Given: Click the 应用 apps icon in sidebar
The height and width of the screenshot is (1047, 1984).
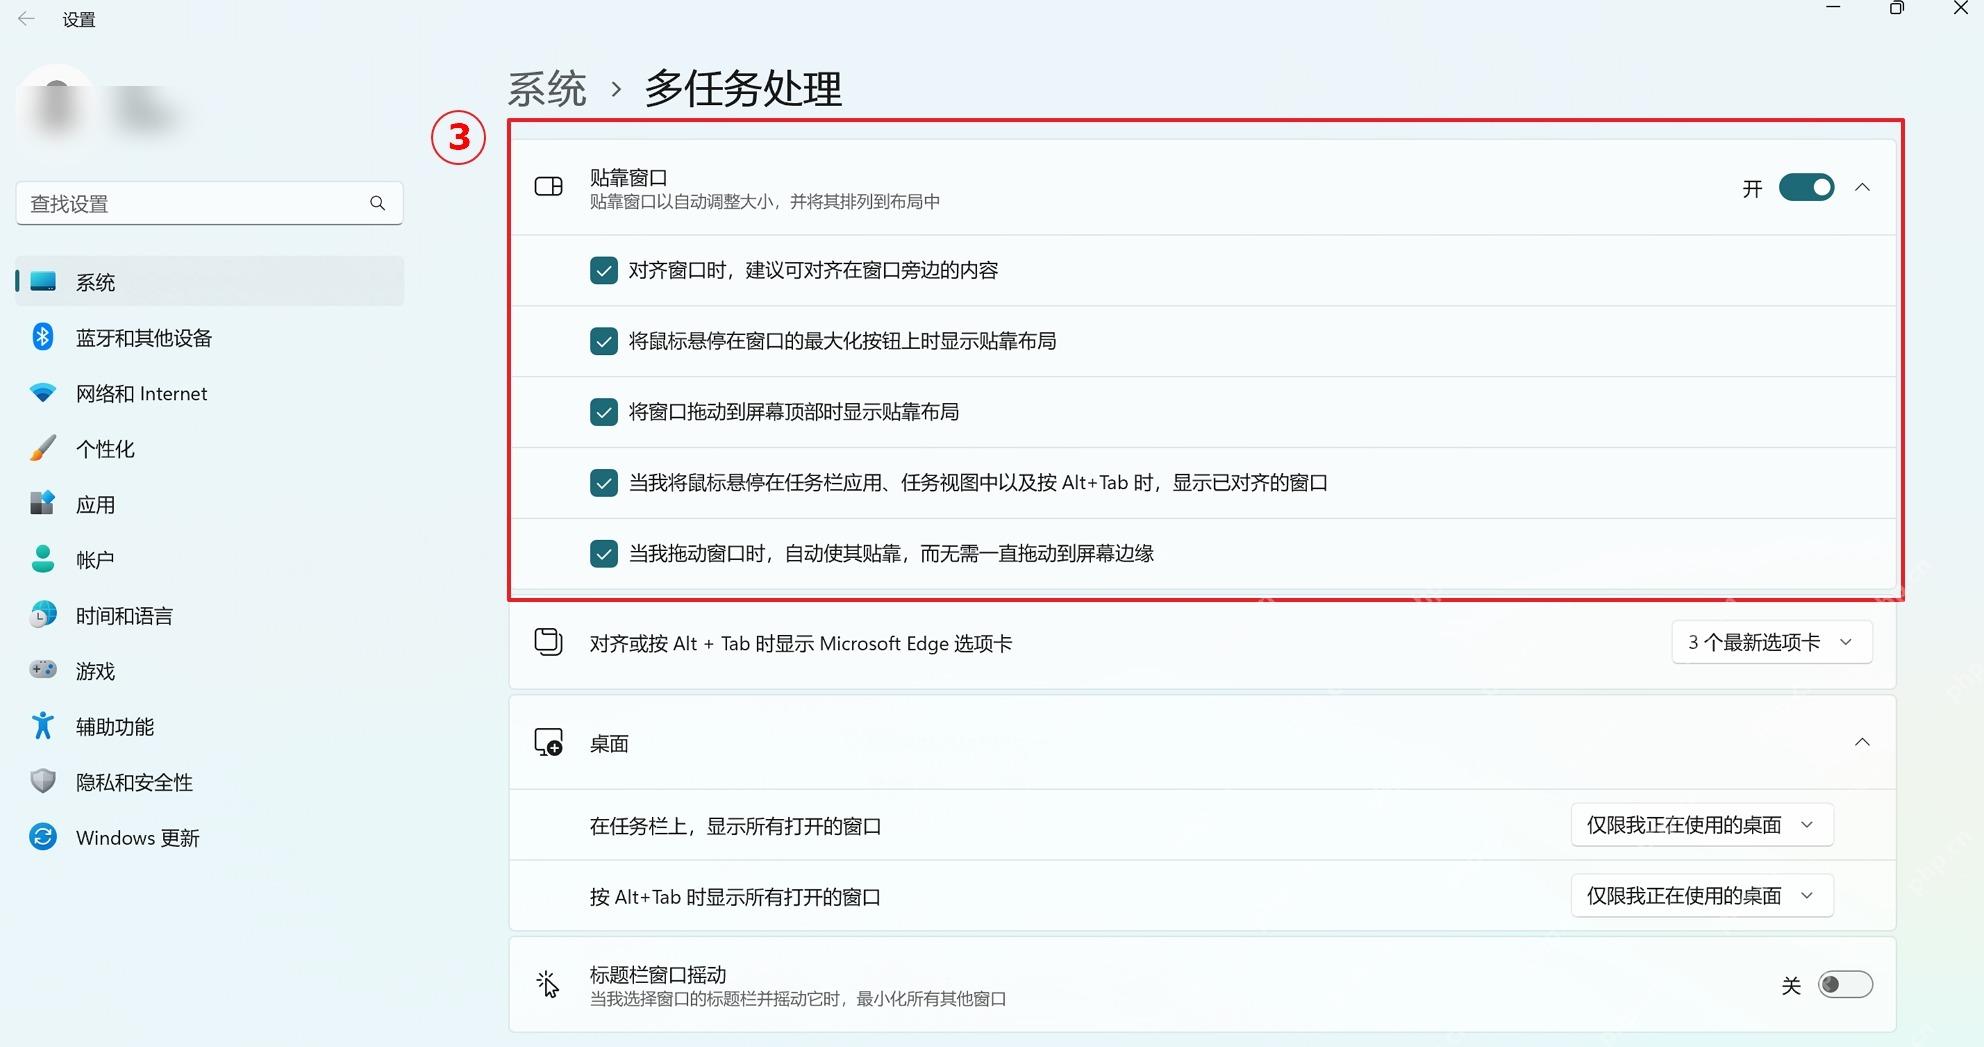Looking at the screenshot, I should [x=43, y=503].
